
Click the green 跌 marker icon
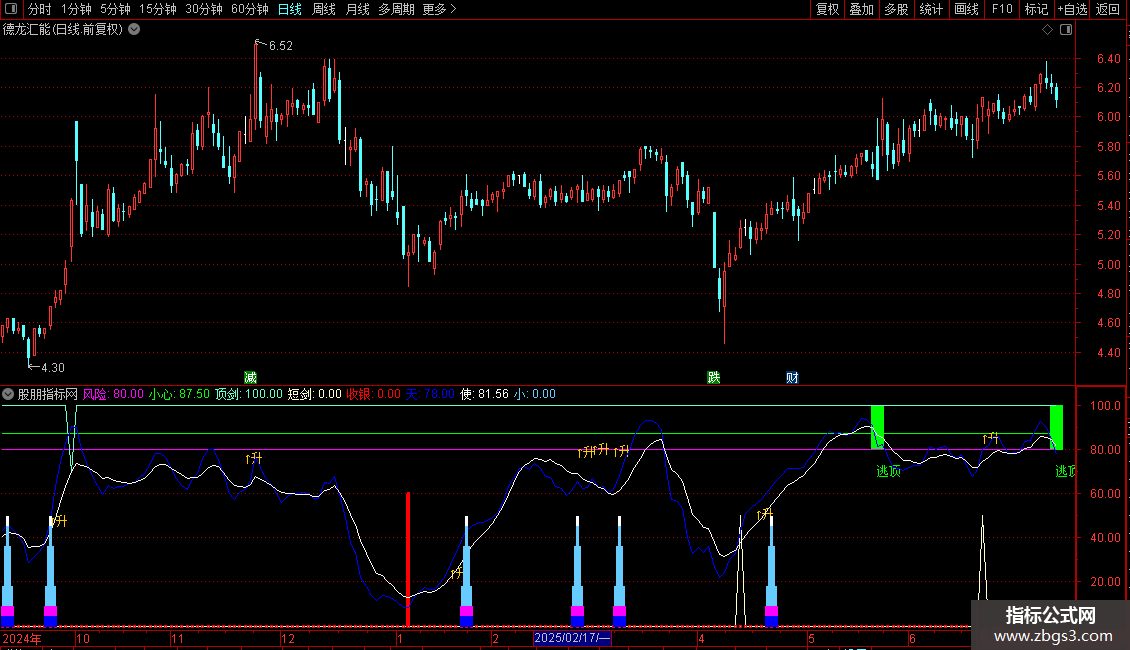pyautogui.click(x=713, y=378)
